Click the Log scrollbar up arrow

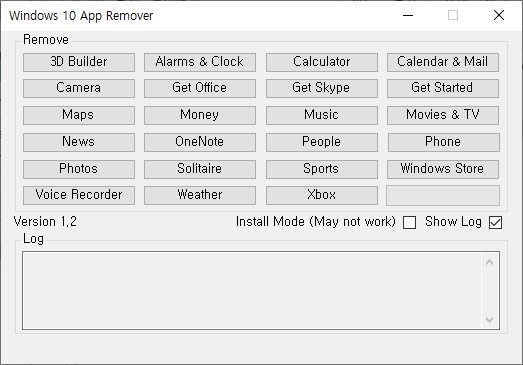pos(489,262)
